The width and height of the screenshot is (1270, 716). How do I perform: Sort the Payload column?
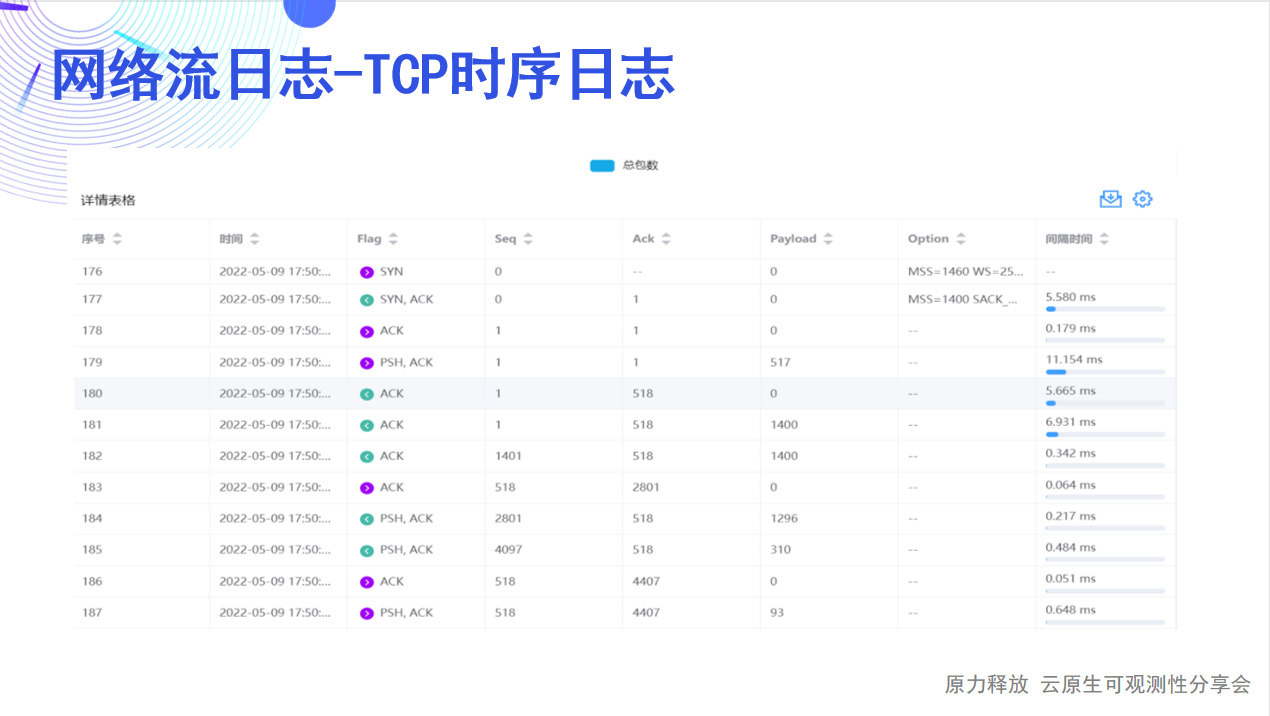[828, 239]
